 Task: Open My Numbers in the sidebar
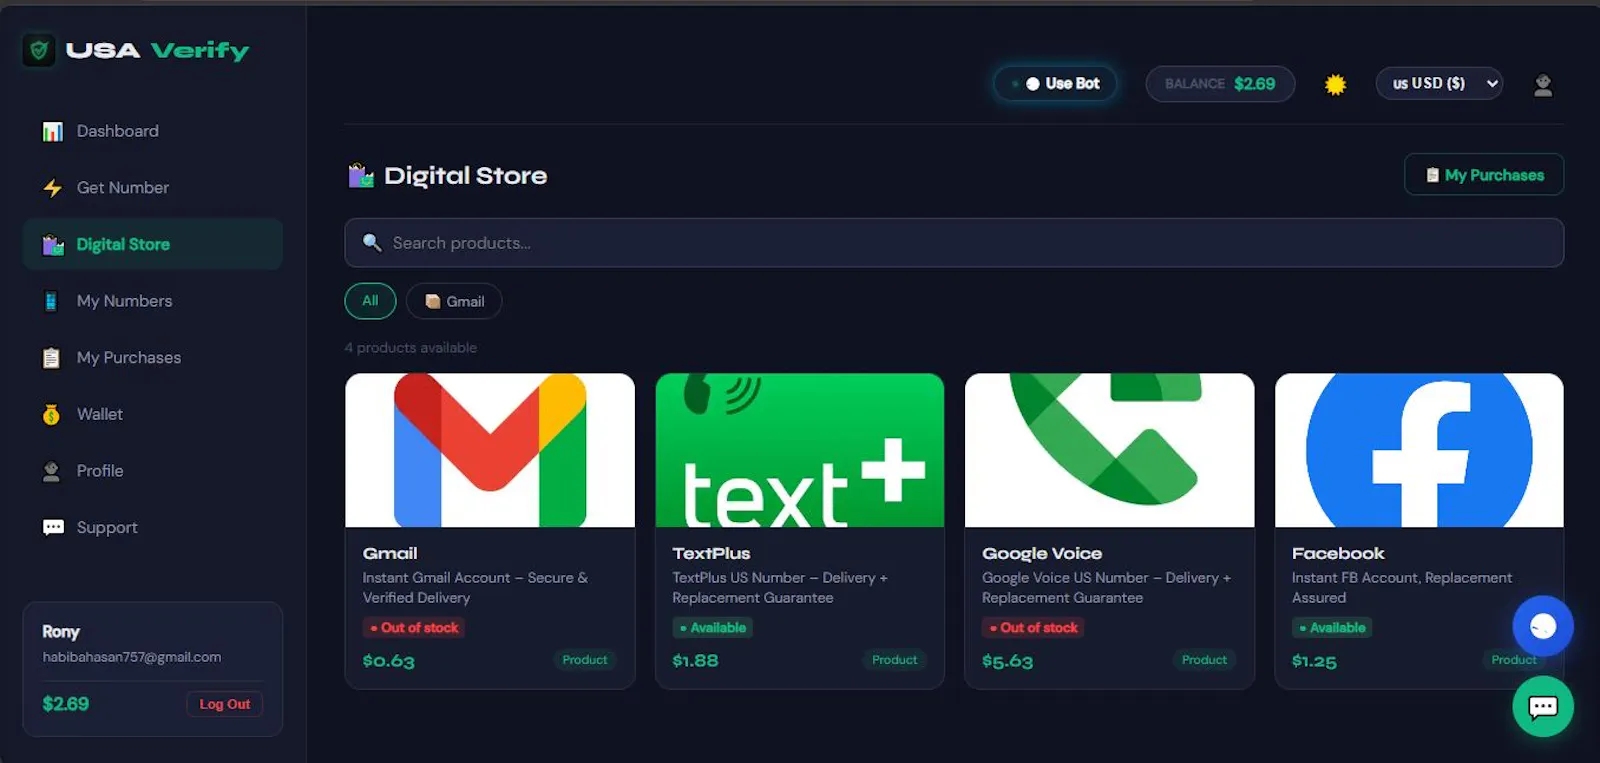pos(153,301)
